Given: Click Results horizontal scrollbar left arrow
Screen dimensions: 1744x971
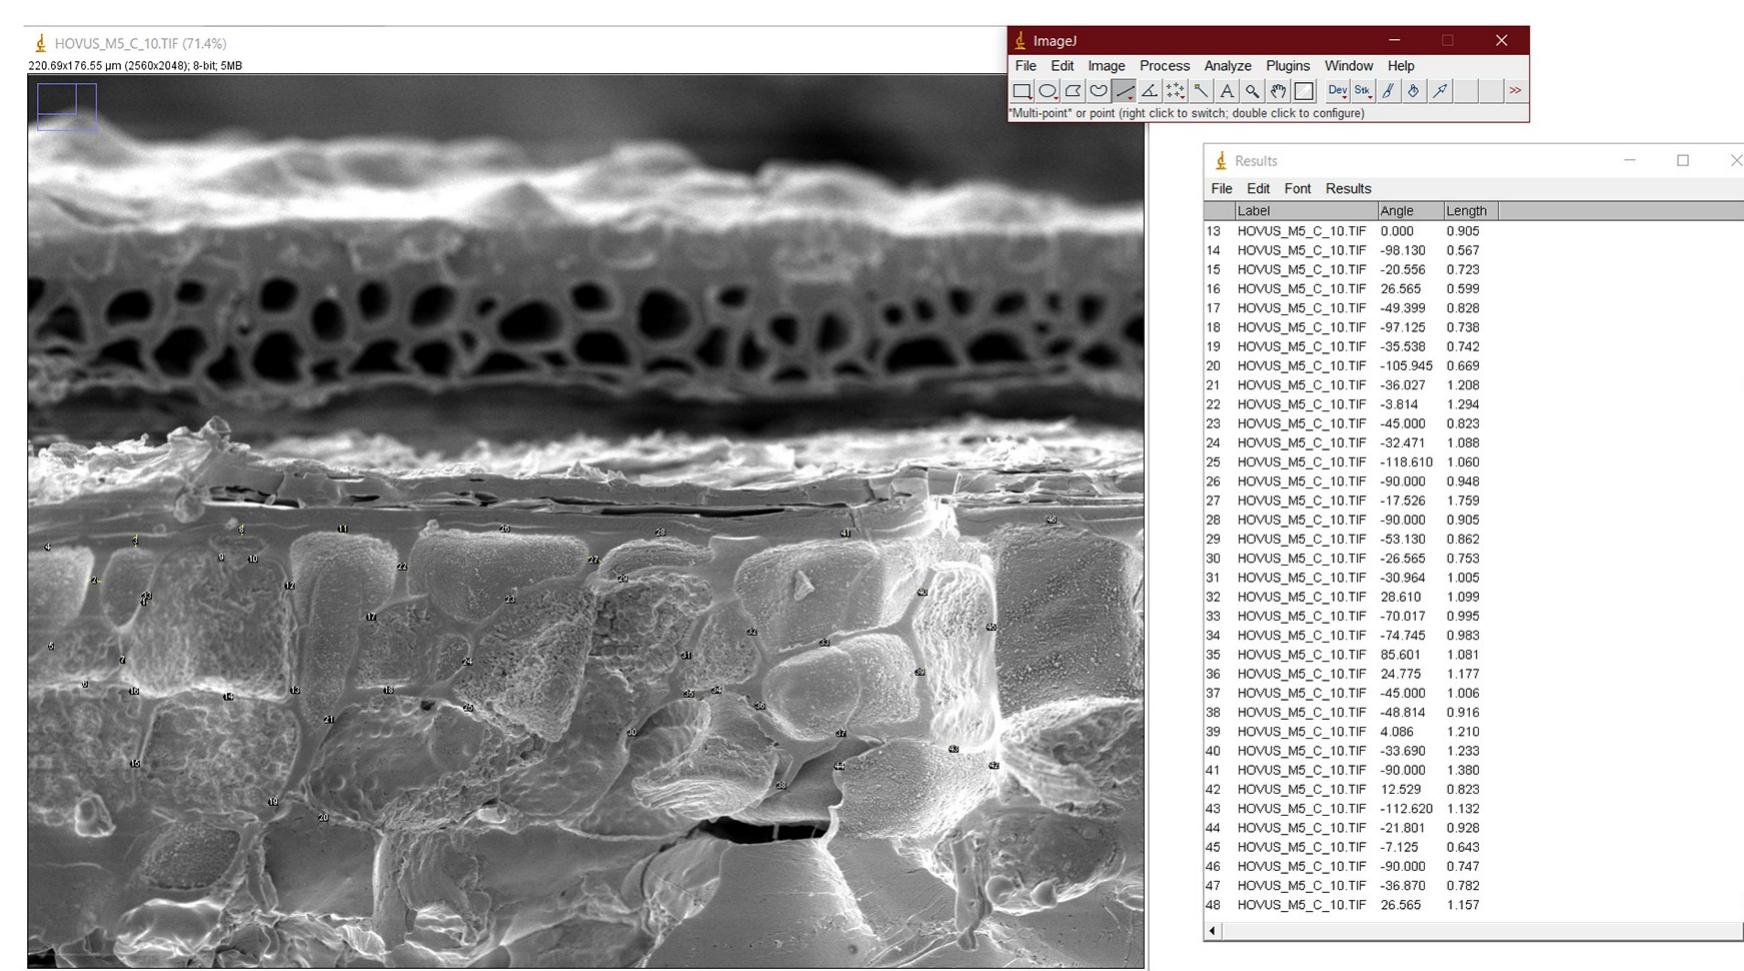Looking at the screenshot, I should (1213, 931).
